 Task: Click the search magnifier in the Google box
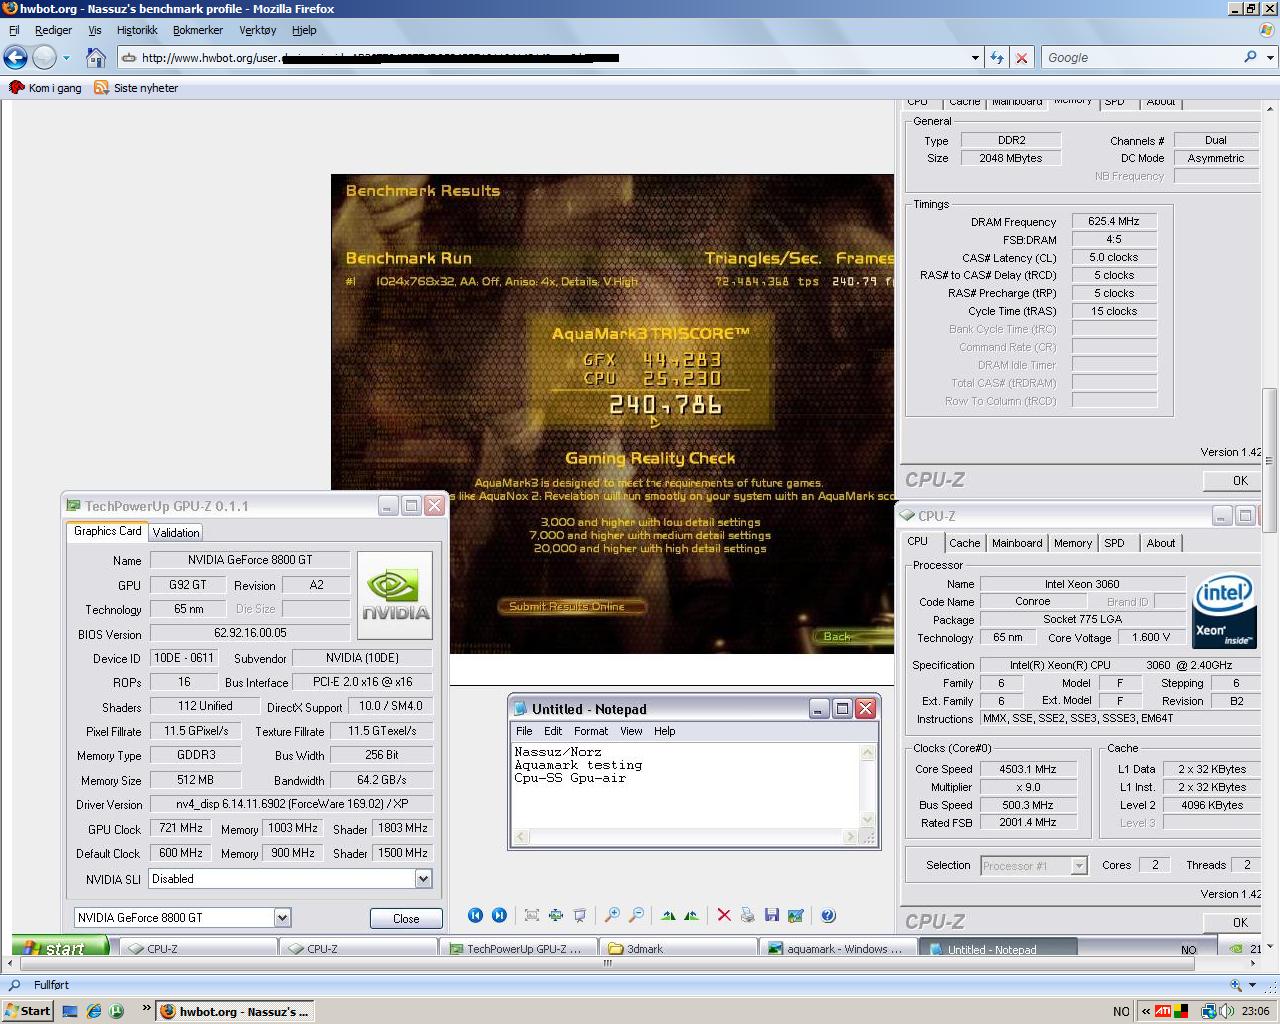1250,57
